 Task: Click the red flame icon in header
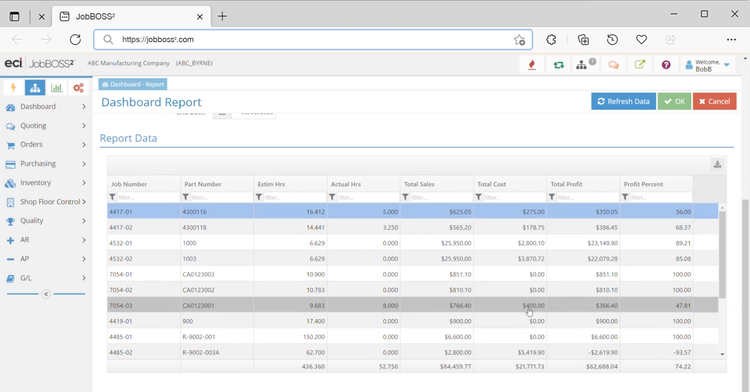531,65
